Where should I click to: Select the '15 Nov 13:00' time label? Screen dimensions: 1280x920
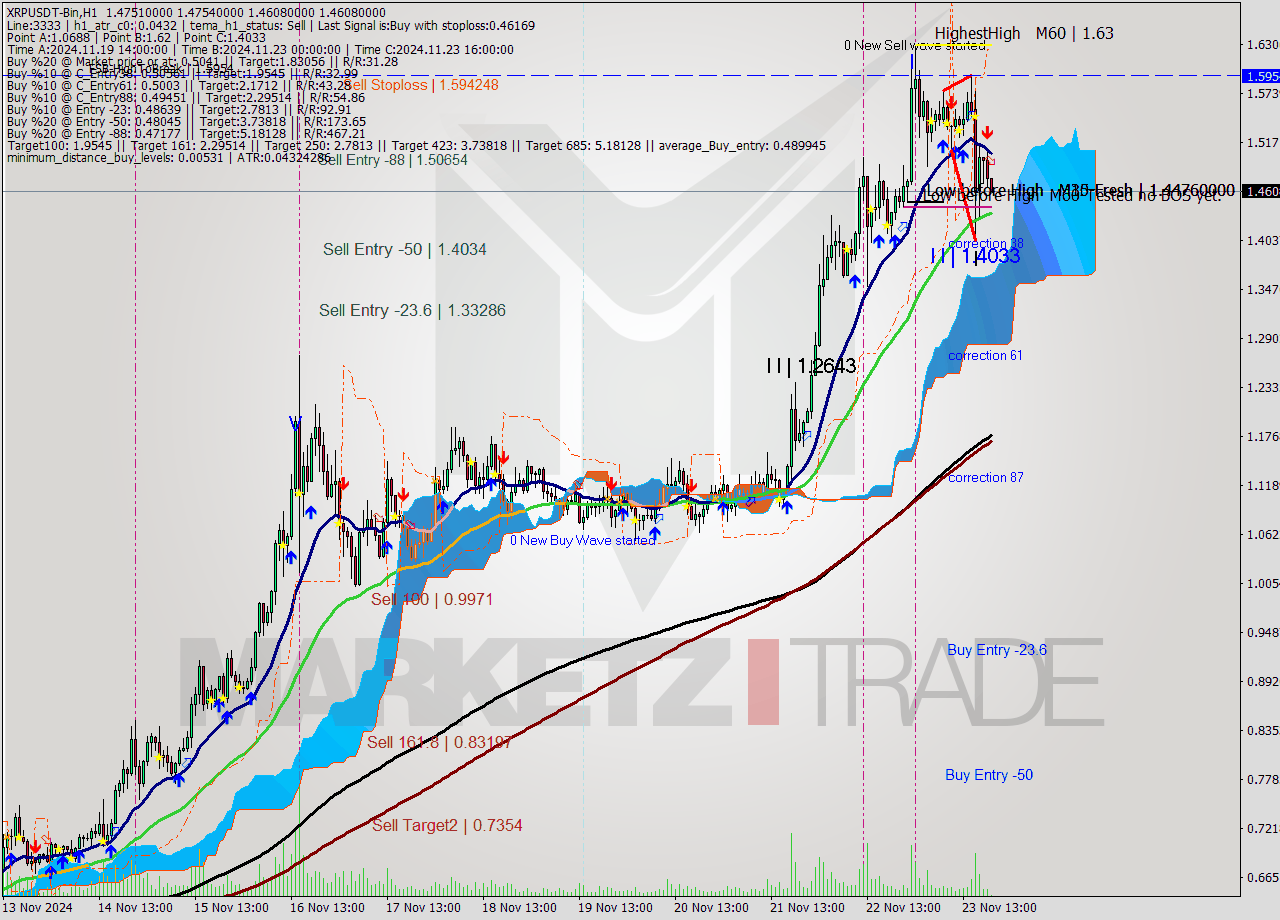click(231, 908)
